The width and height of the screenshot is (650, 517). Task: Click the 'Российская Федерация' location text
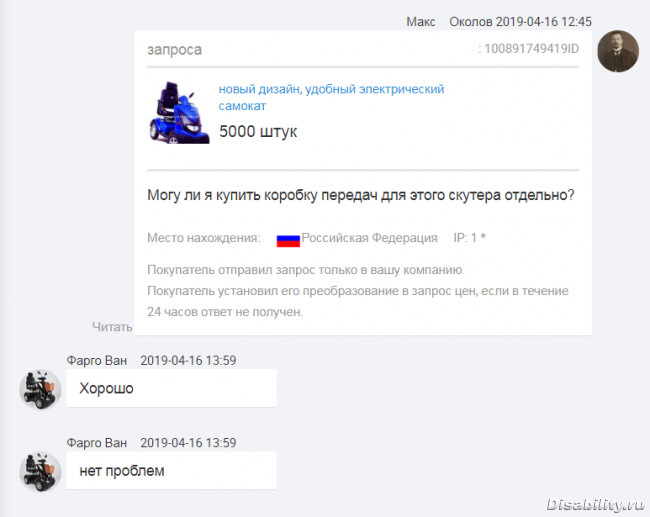pyautogui.click(x=369, y=238)
